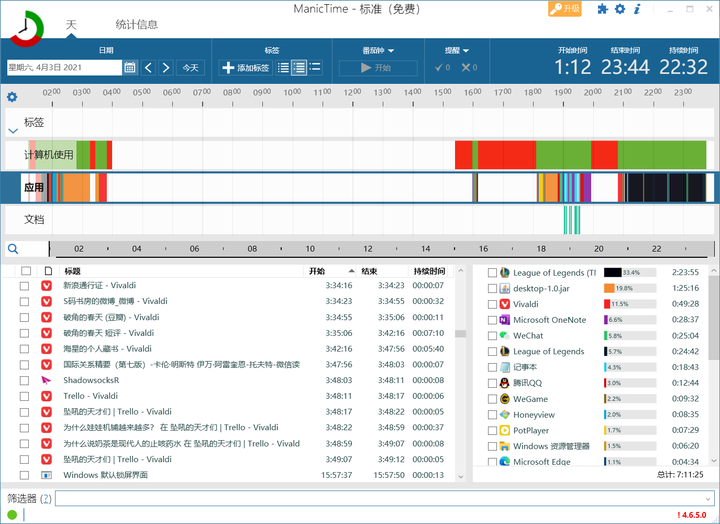This screenshot has width=720, height=524.
Task: Switch to the 天 tab
Action: (71, 24)
